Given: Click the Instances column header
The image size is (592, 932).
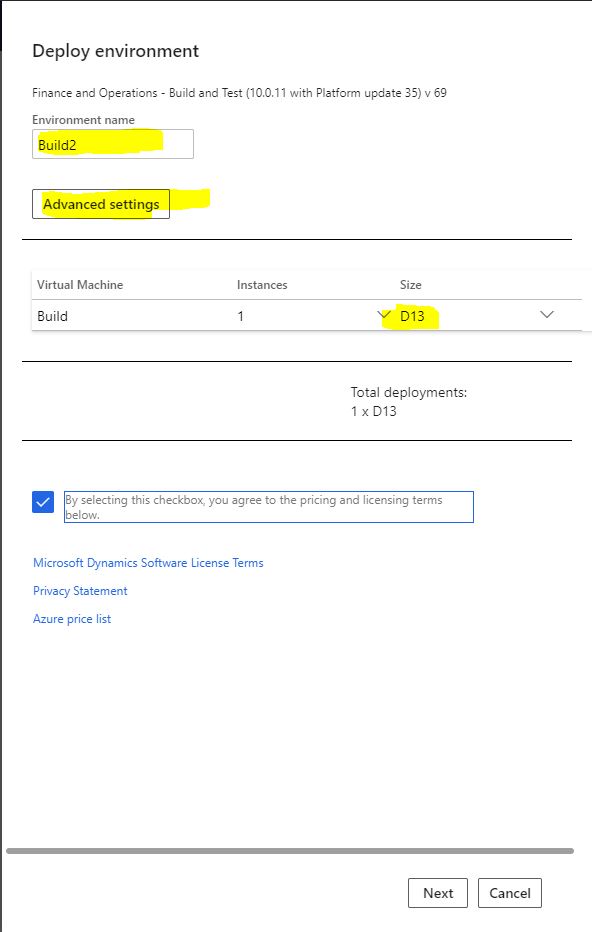Looking at the screenshot, I should pos(262,285).
